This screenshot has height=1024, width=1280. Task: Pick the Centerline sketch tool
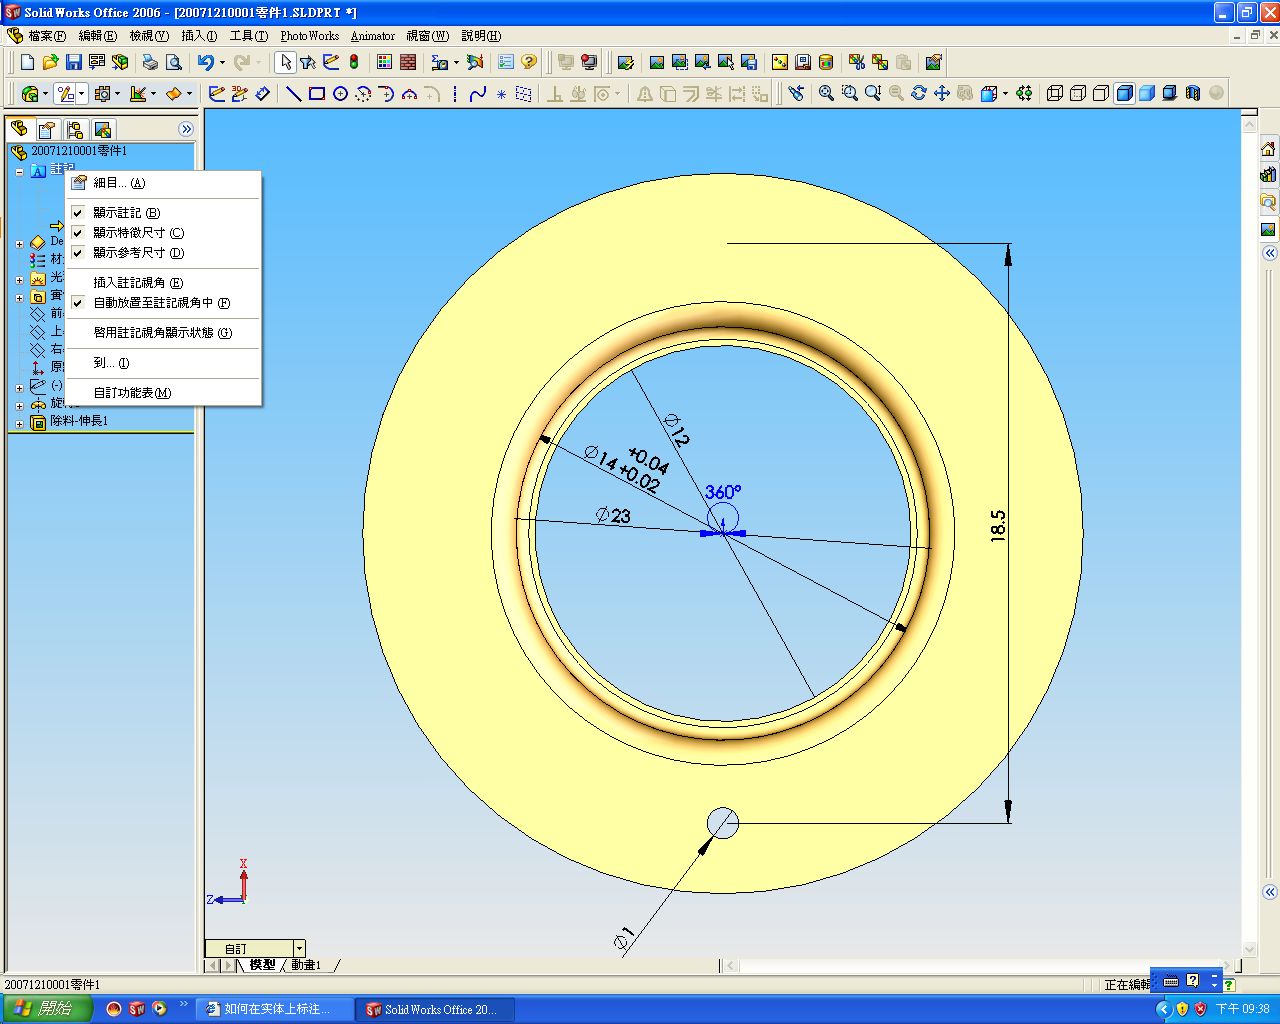click(455, 93)
